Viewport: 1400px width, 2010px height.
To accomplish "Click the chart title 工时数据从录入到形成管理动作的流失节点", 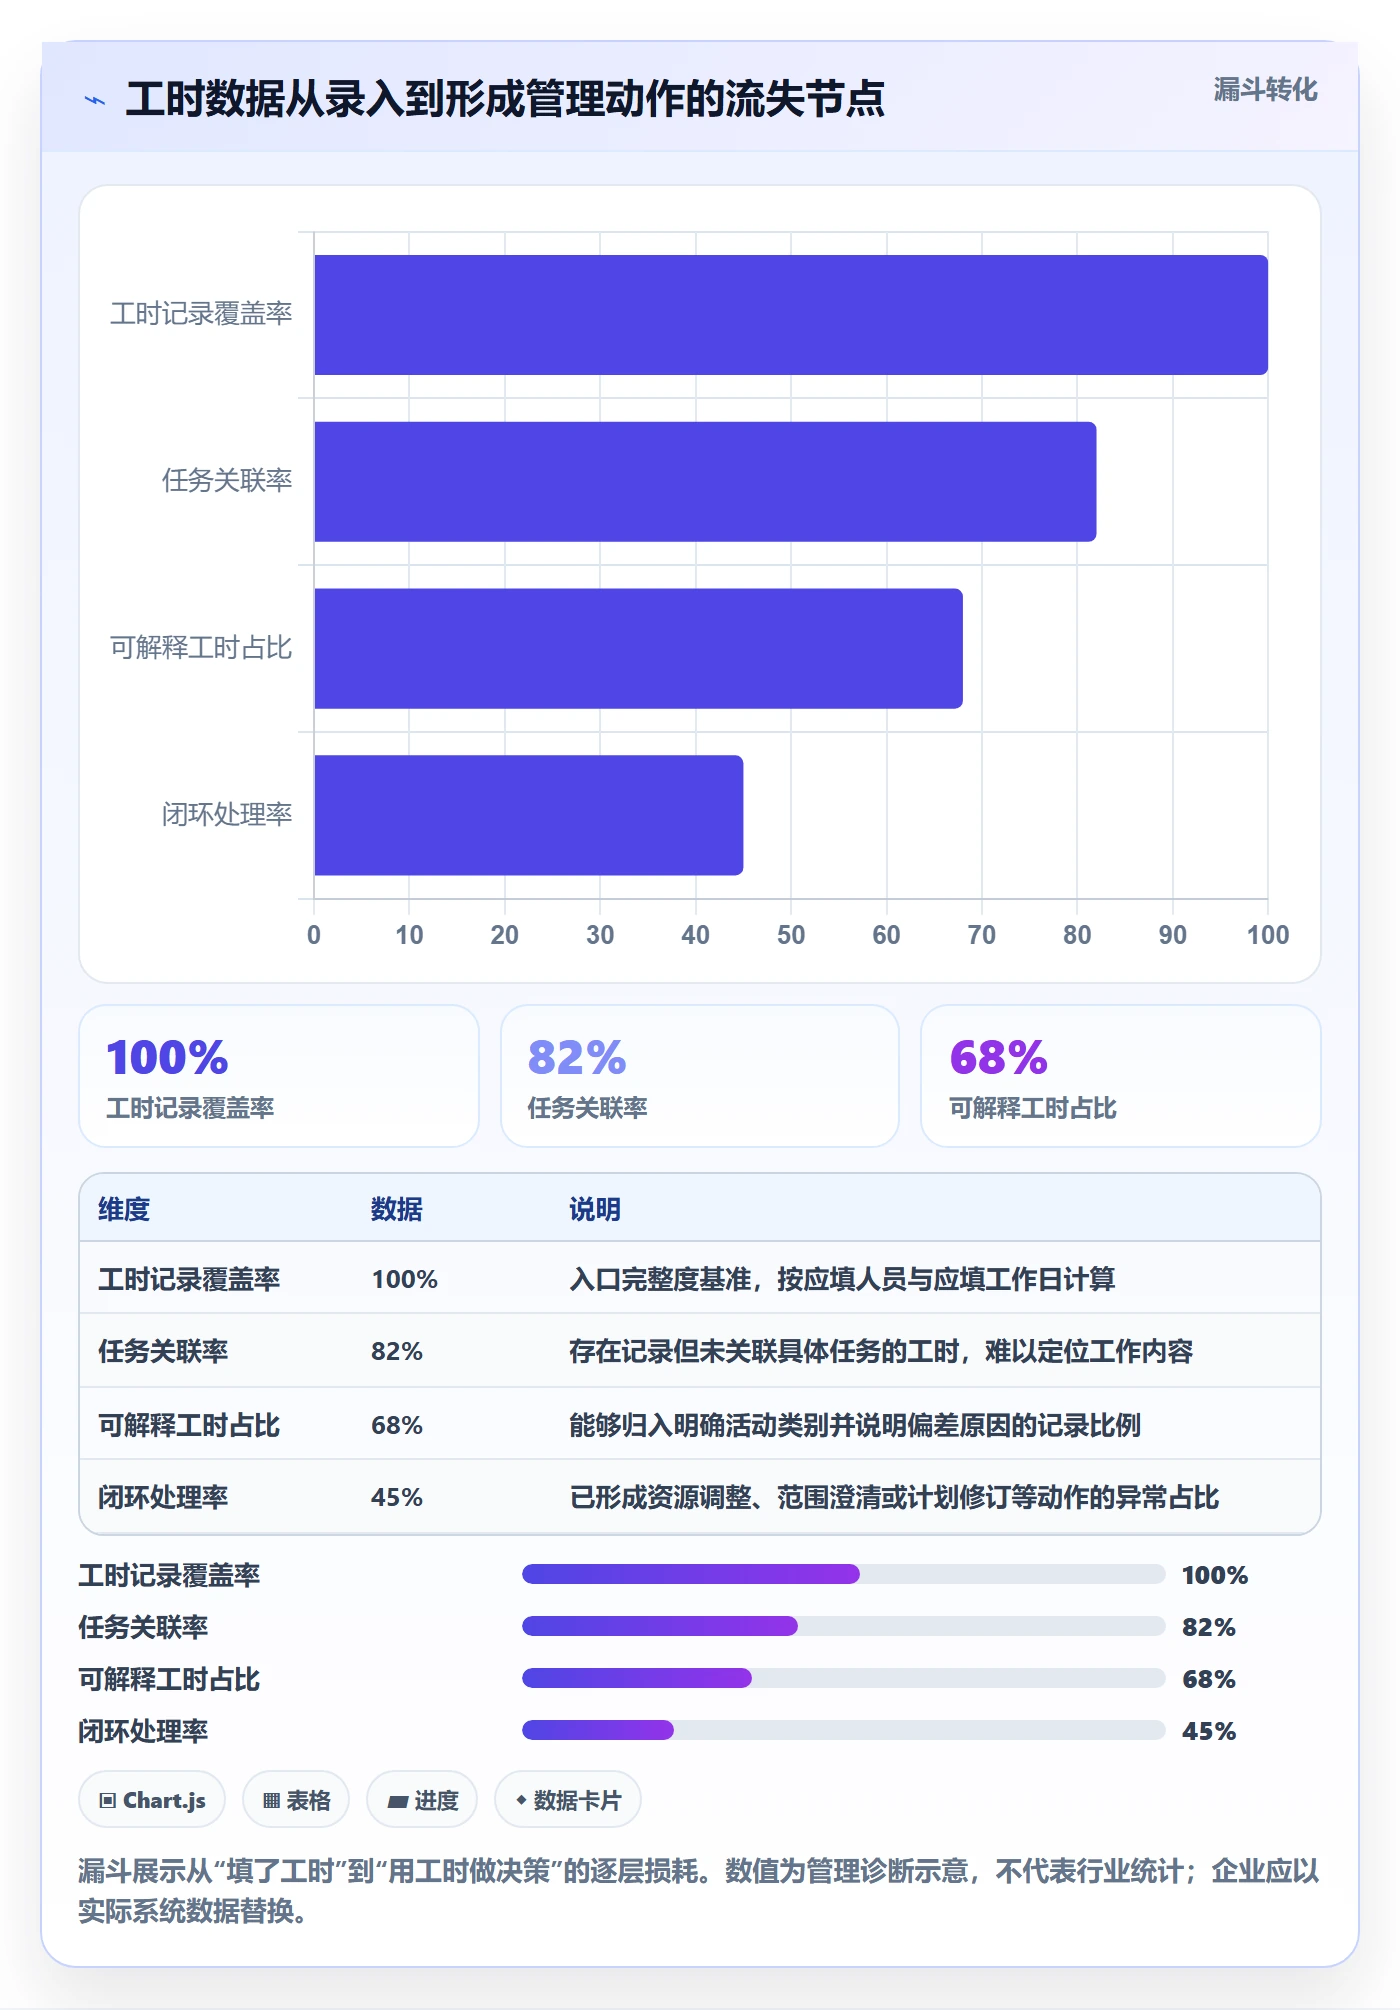I will (505, 99).
